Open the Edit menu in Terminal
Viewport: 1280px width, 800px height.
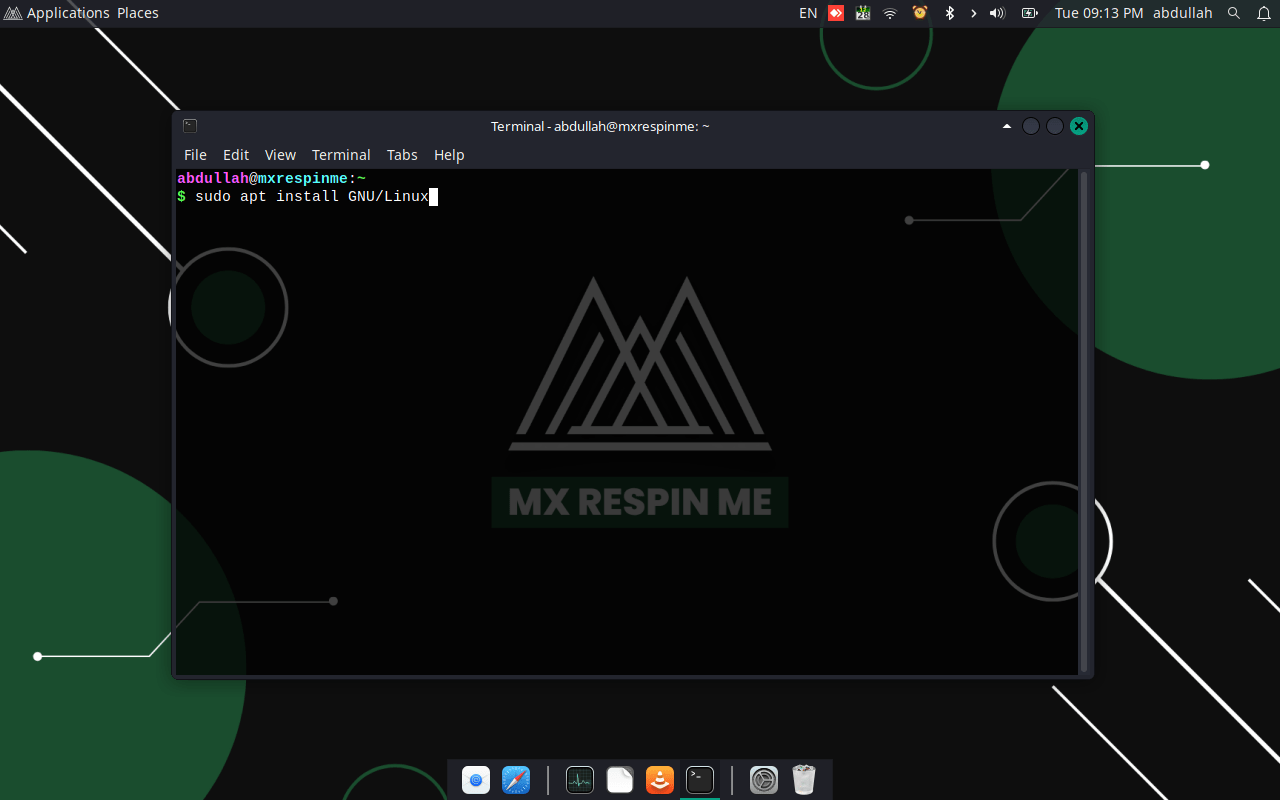[x=236, y=155]
